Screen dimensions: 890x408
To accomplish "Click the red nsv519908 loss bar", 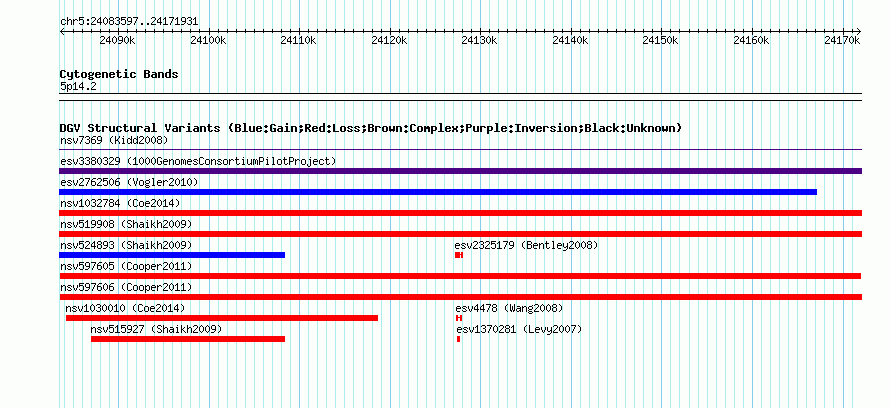I will (x=460, y=234).
